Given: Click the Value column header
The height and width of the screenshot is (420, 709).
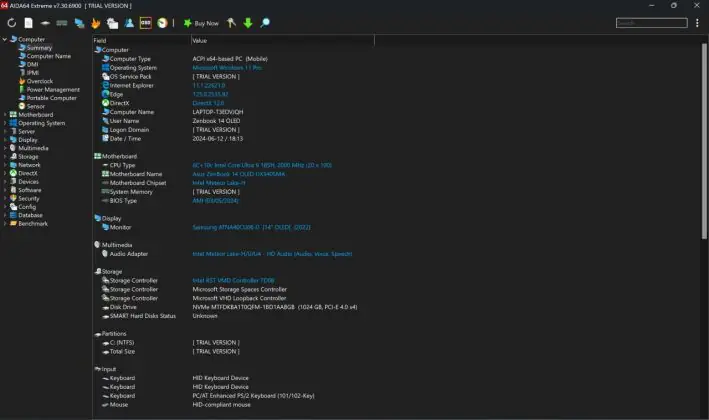Looking at the screenshot, I should [x=283, y=41].
